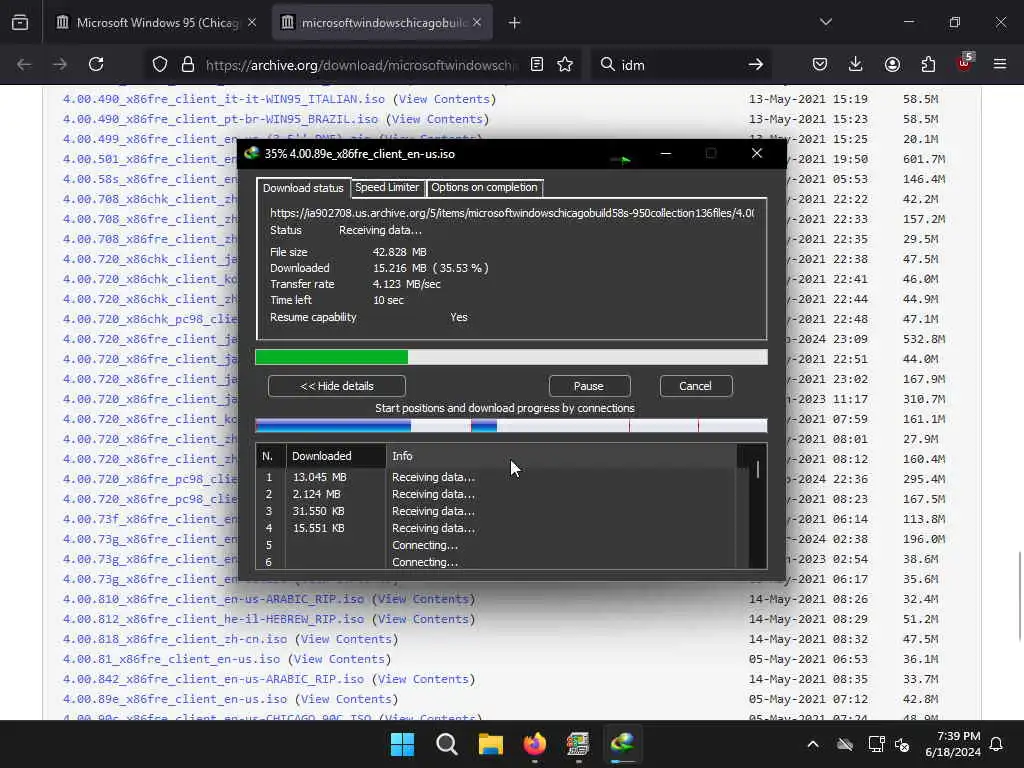Image resolution: width=1024 pixels, height=768 pixels.
Task: Open the Speed Limiter tab
Action: (387, 187)
